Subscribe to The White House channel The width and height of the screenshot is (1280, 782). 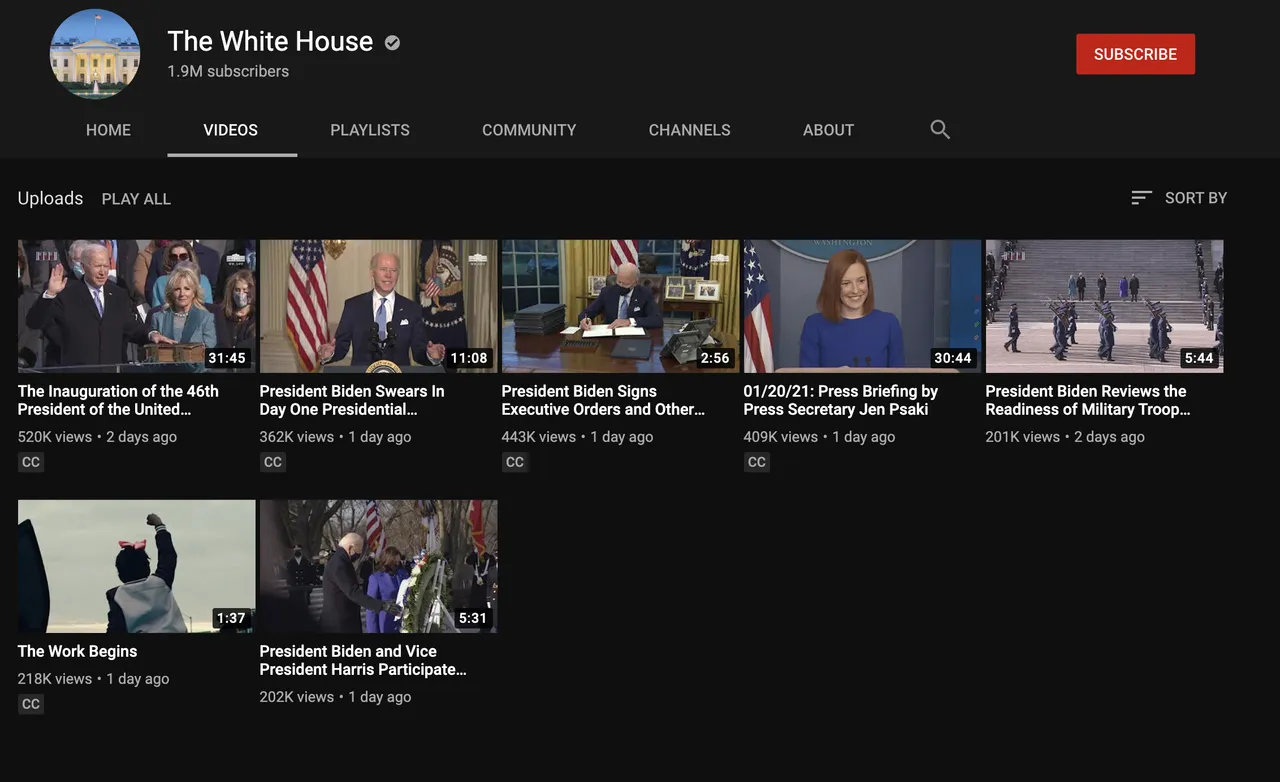[1135, 54]
